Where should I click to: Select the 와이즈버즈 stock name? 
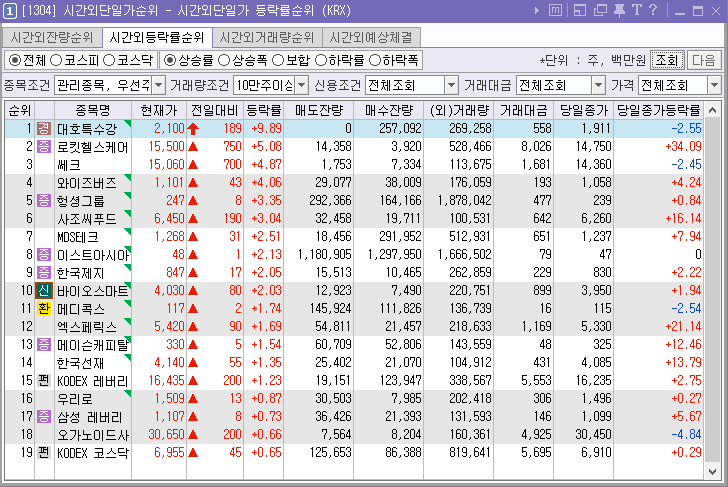[86, 183]
